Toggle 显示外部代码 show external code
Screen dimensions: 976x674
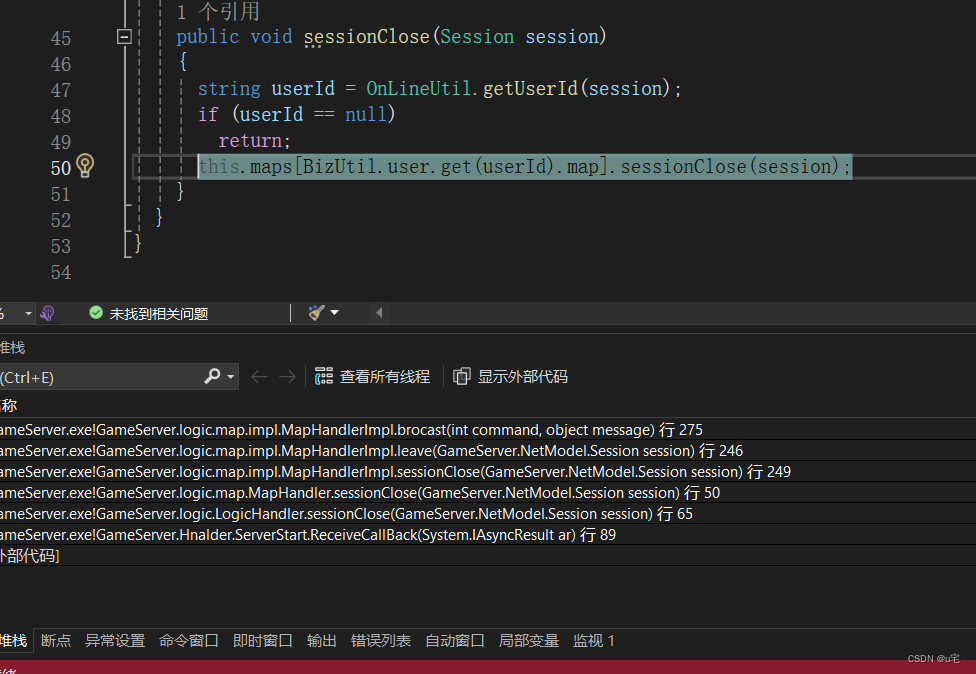[x=511, y=377]
